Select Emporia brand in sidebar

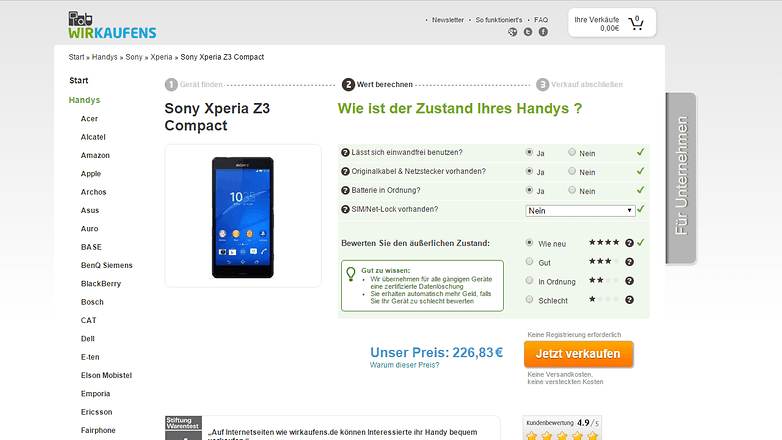(95, 394)
